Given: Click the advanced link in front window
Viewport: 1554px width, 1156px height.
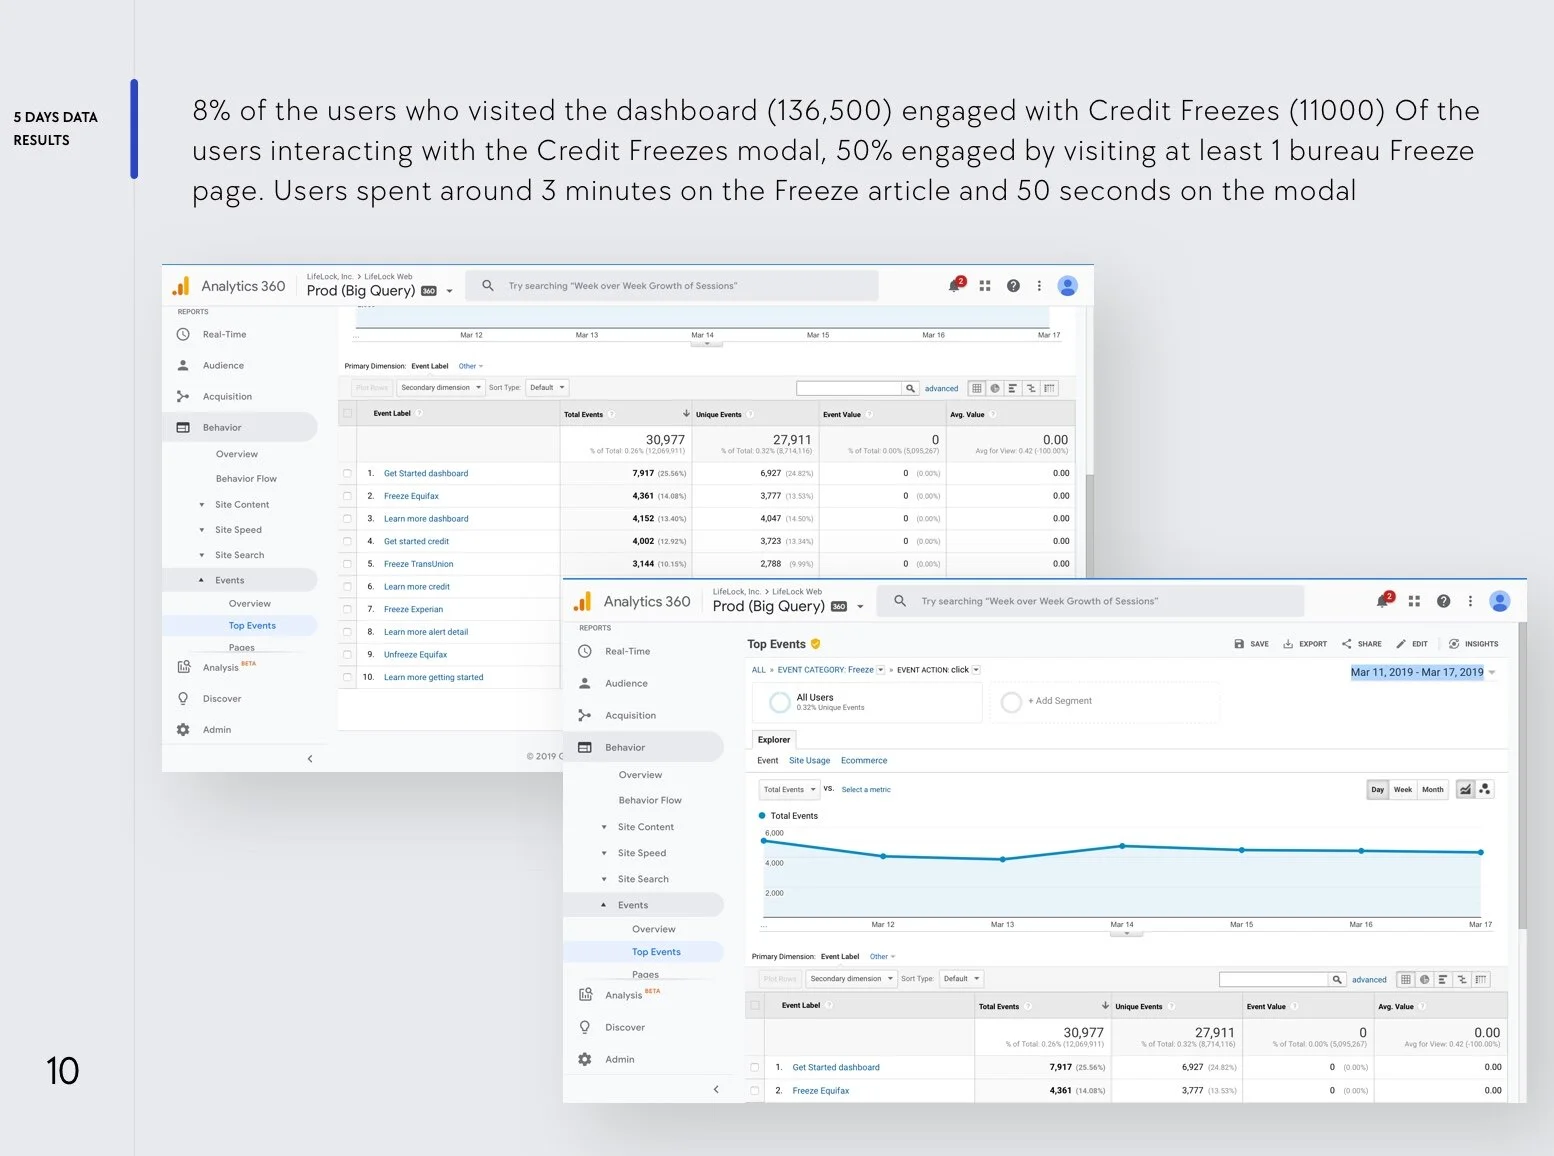Looking at the screenshot, I should [1369, 980].
